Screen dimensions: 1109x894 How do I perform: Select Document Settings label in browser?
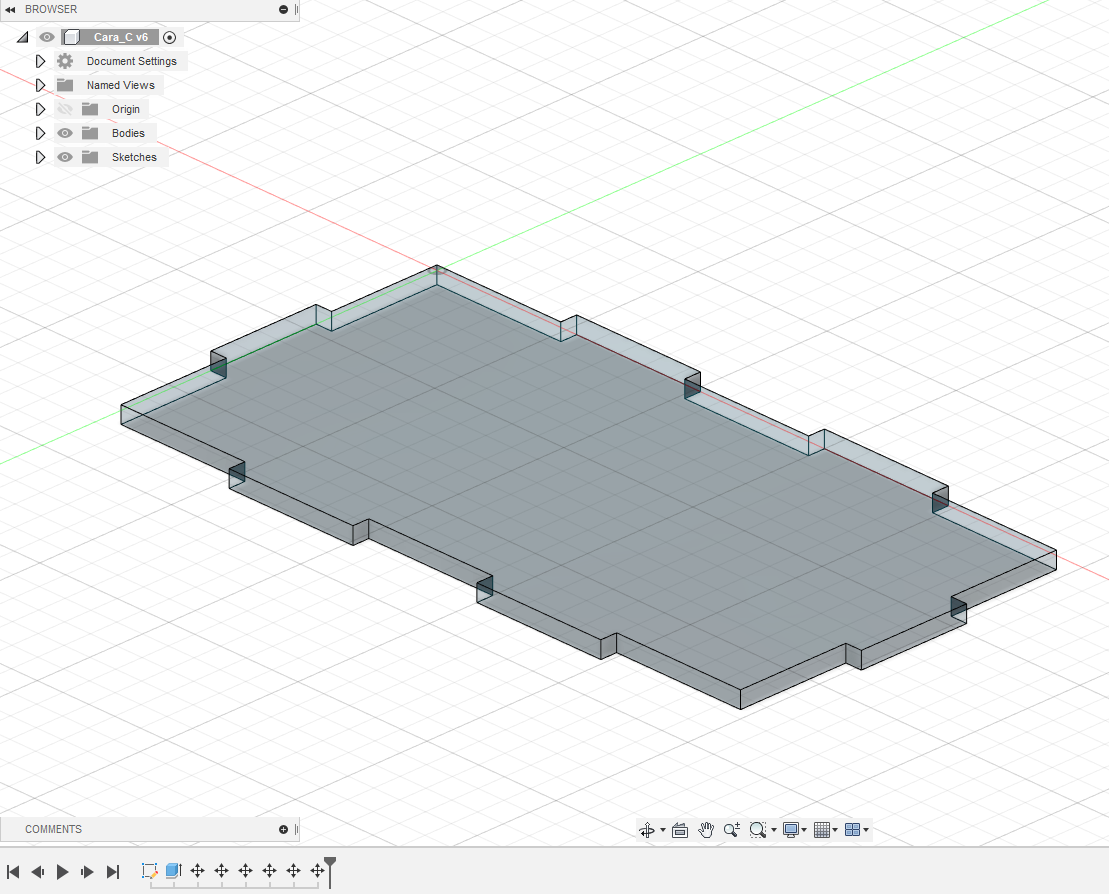click(x=132, y=61)
